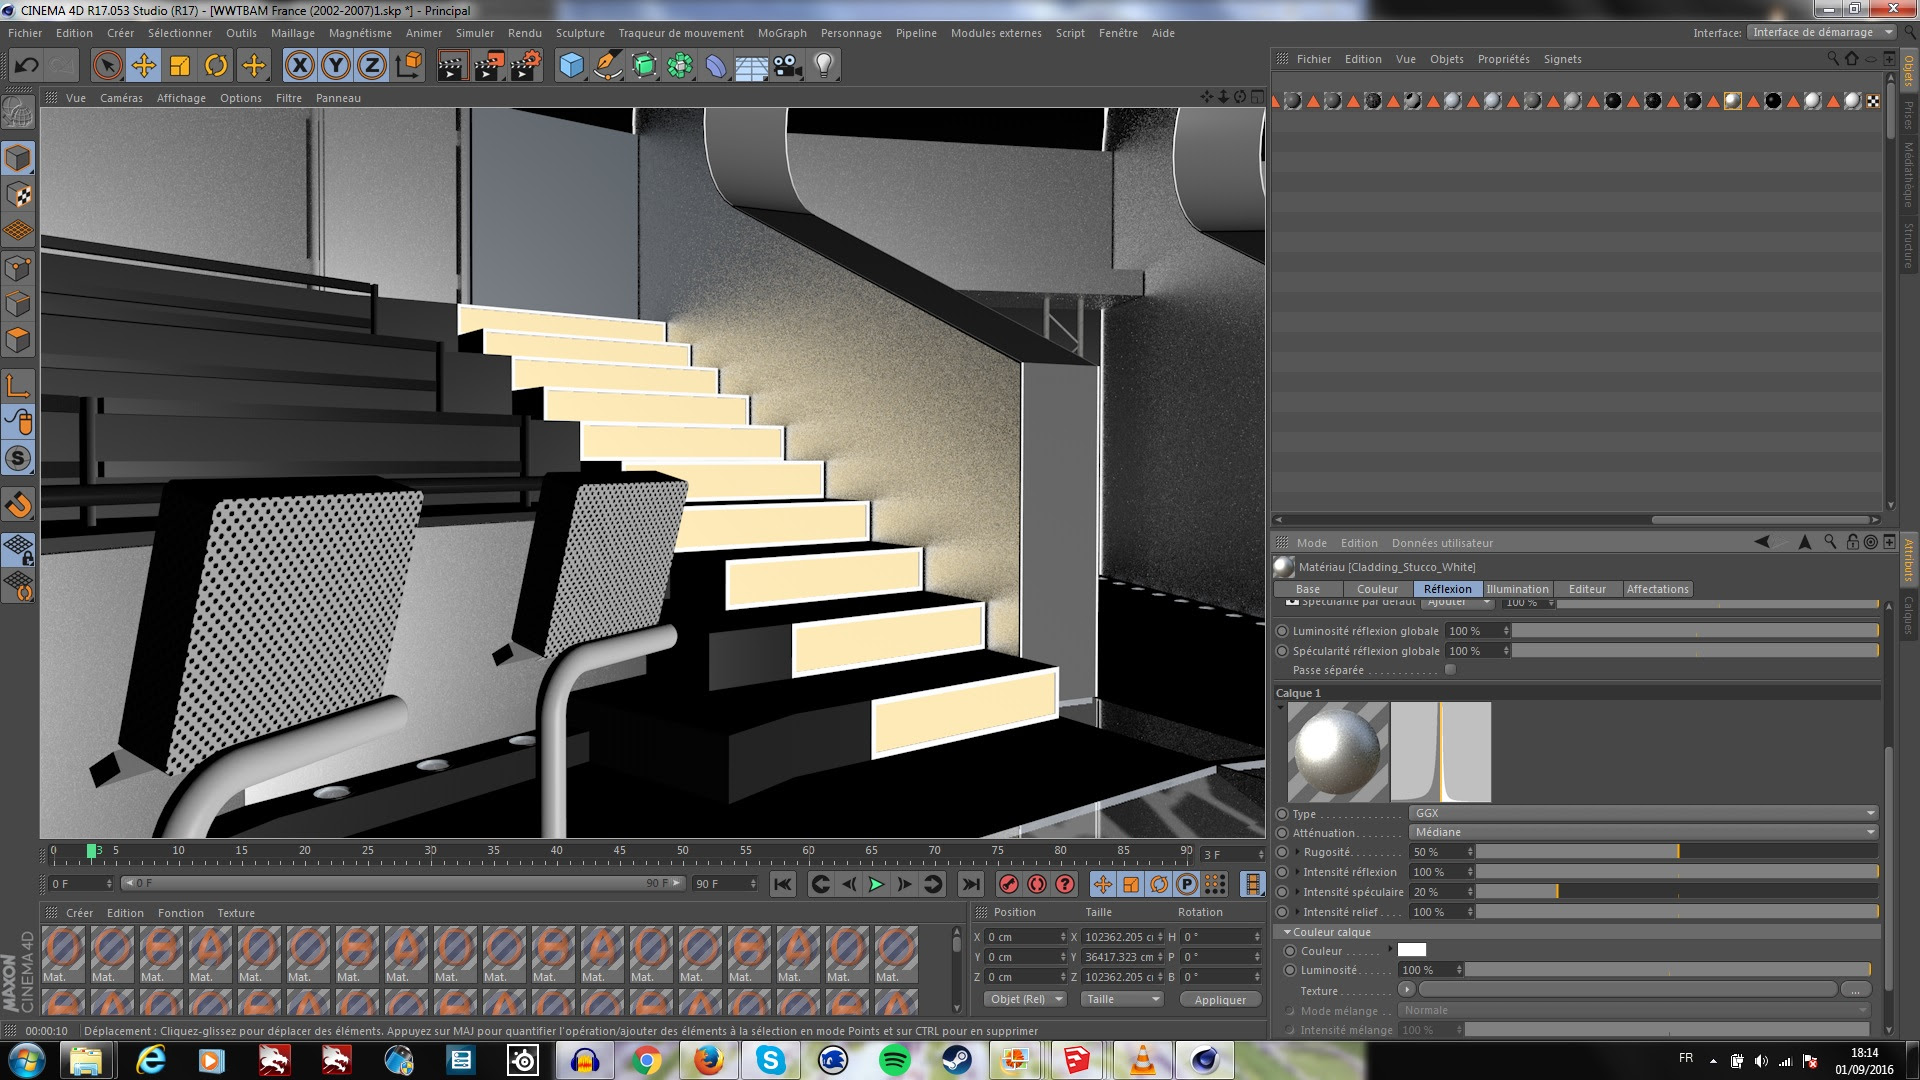Expand the Type GGX dropdown

point(1643,813)
